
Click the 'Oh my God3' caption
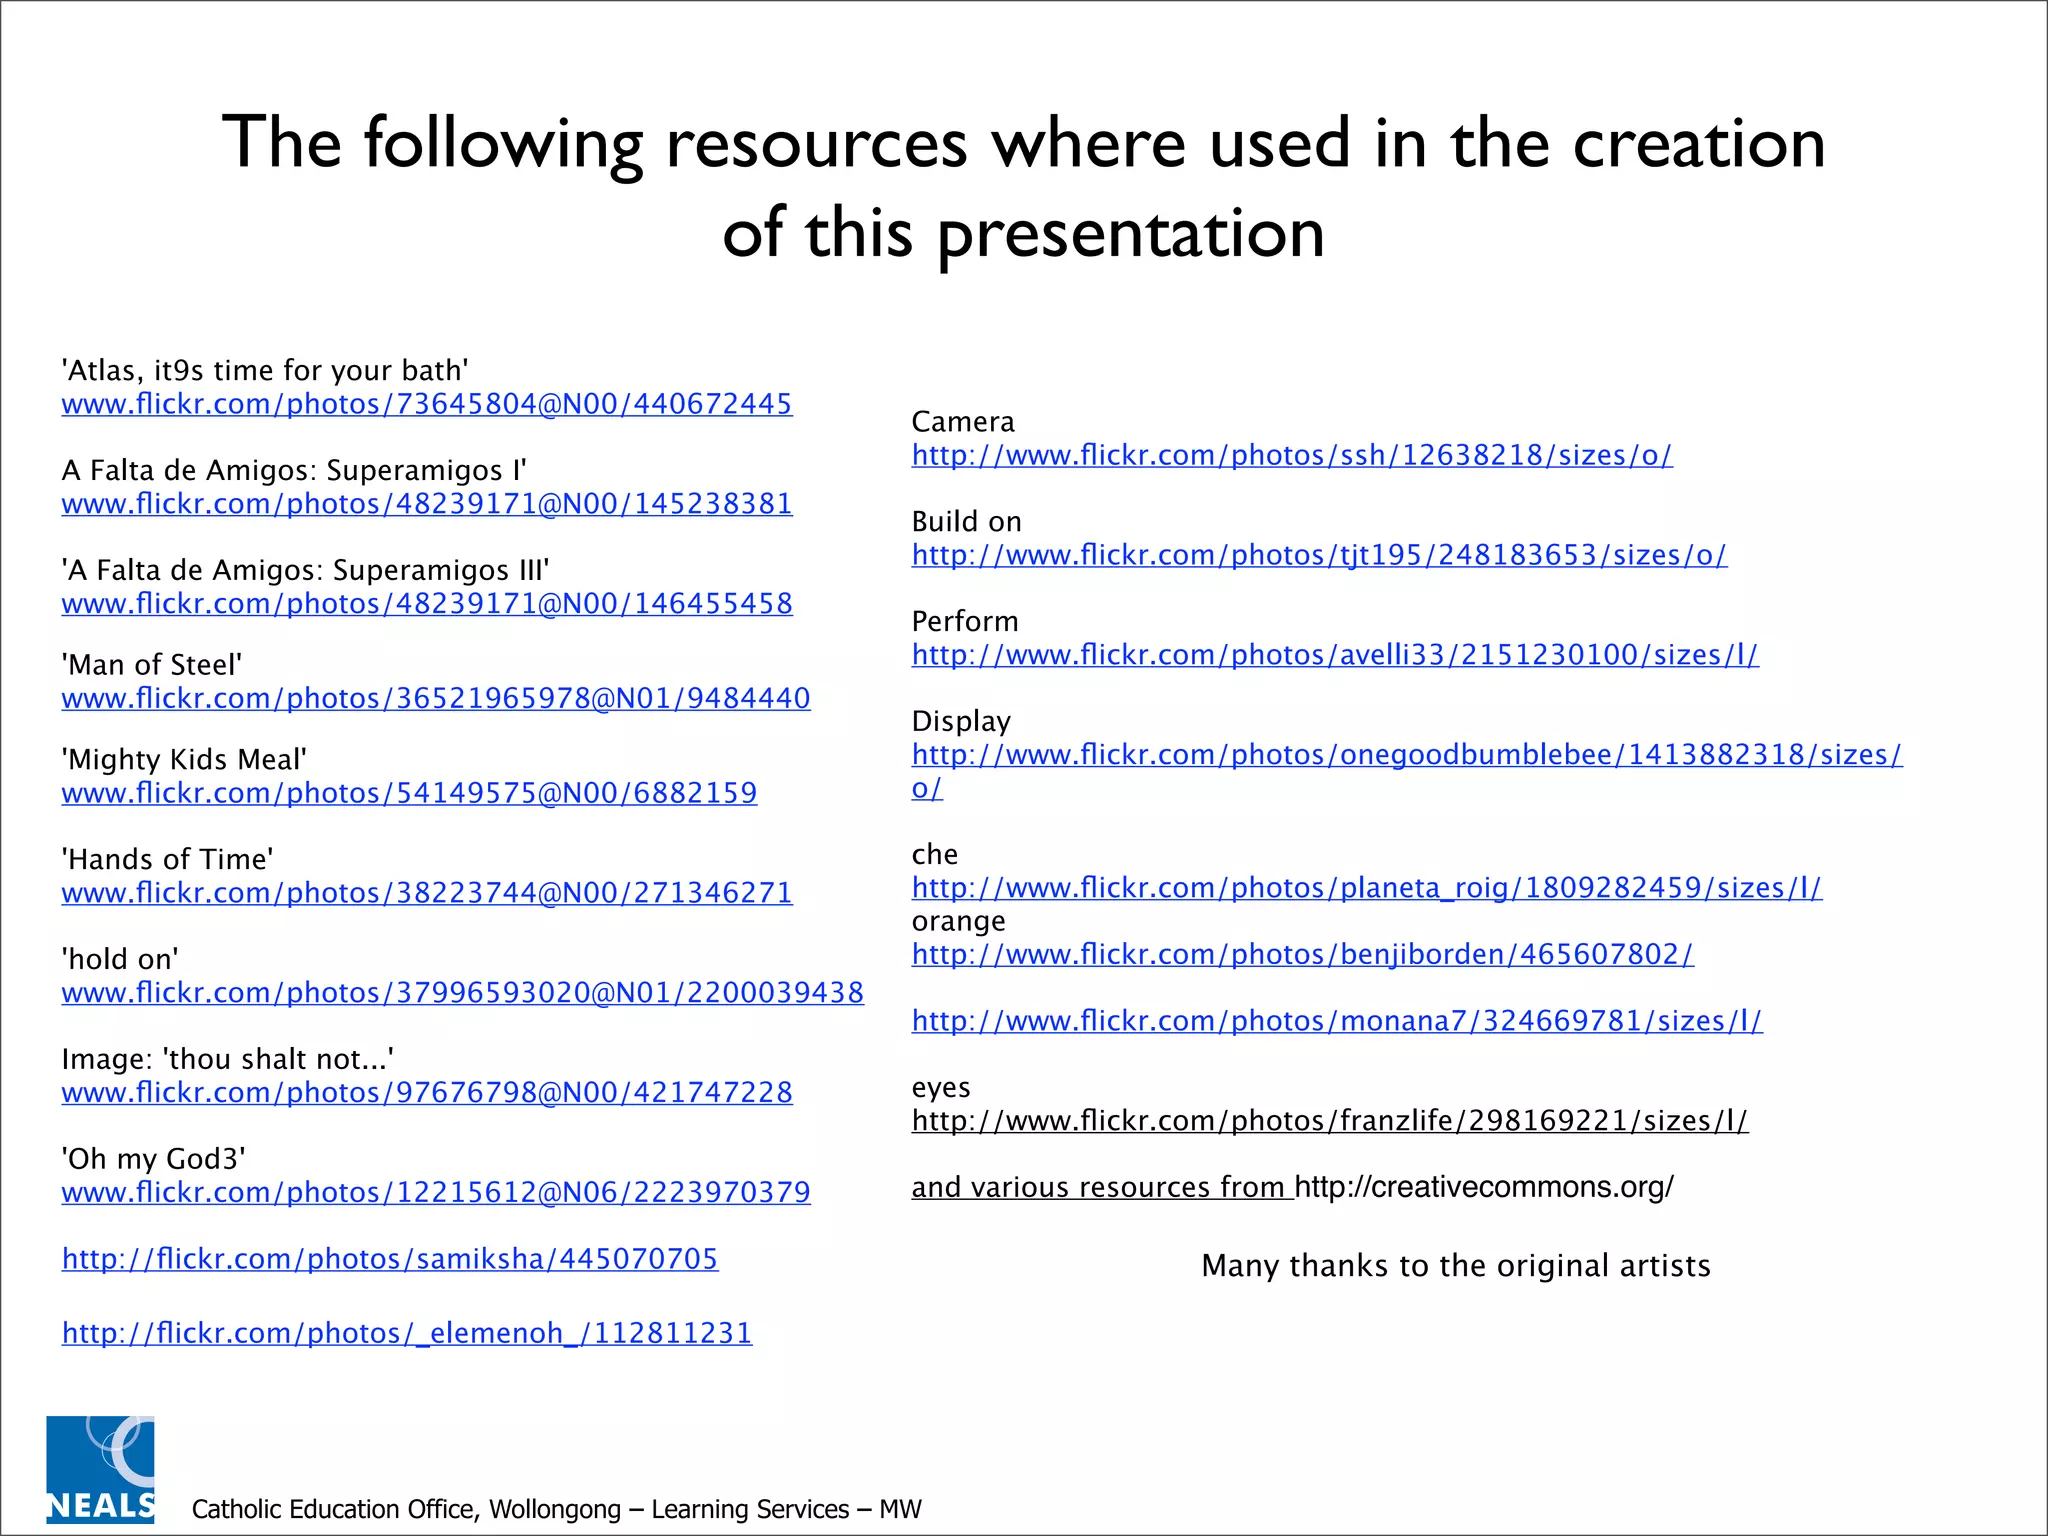[154, 1159]
